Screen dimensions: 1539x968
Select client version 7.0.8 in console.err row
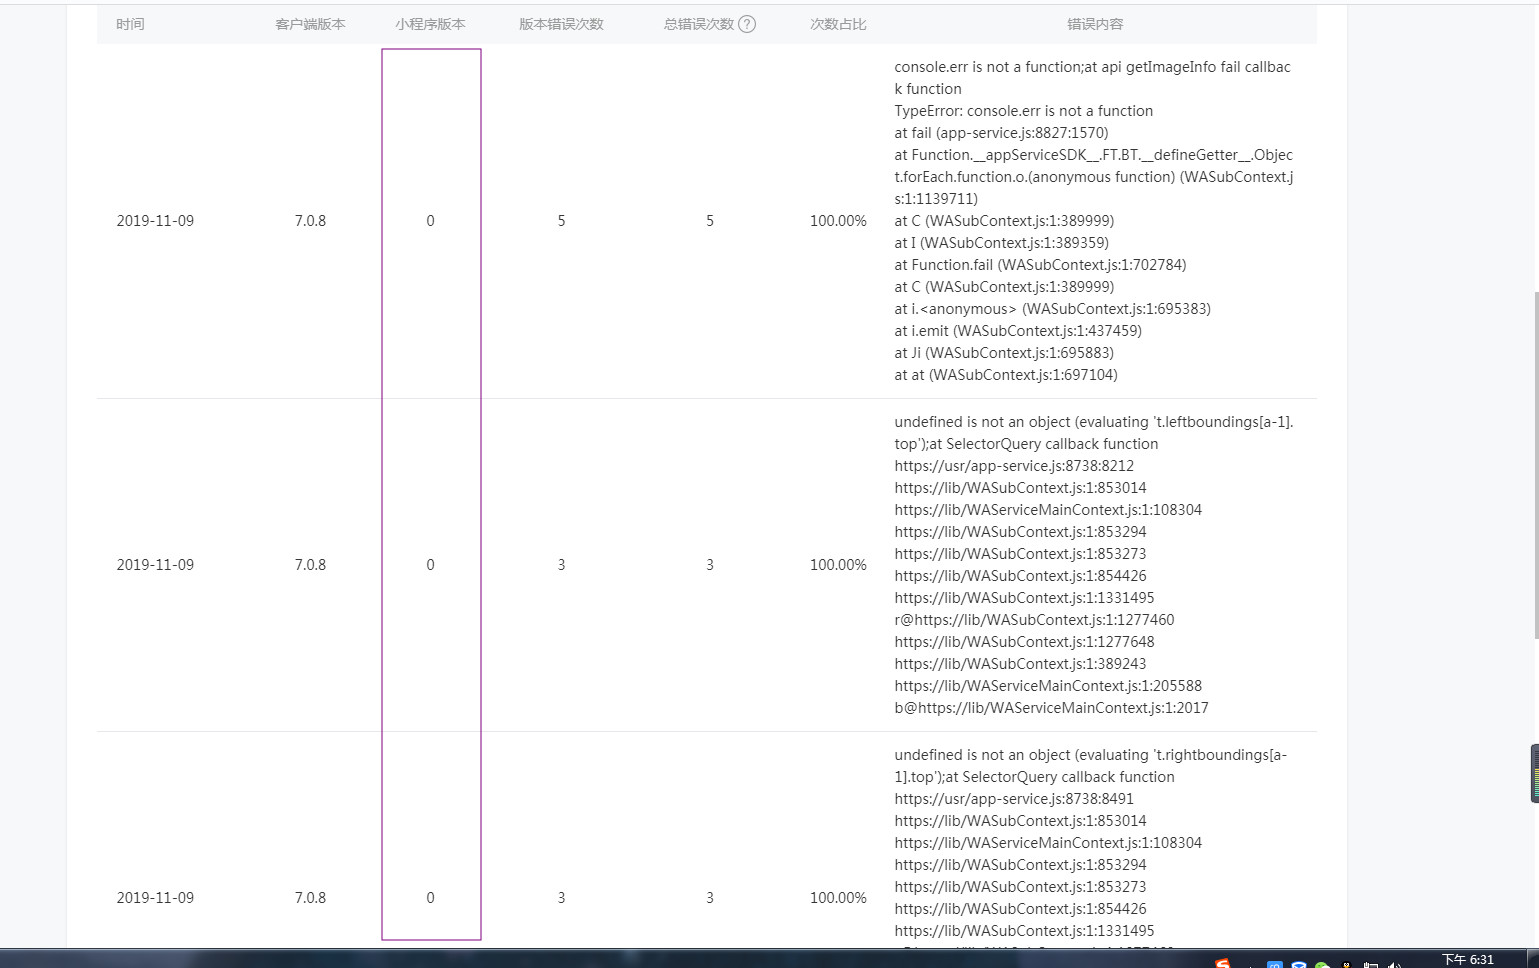(x=310, y=221)
